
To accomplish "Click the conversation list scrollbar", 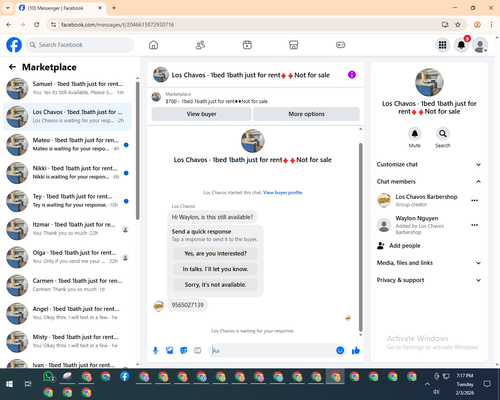I will [137, 150].
